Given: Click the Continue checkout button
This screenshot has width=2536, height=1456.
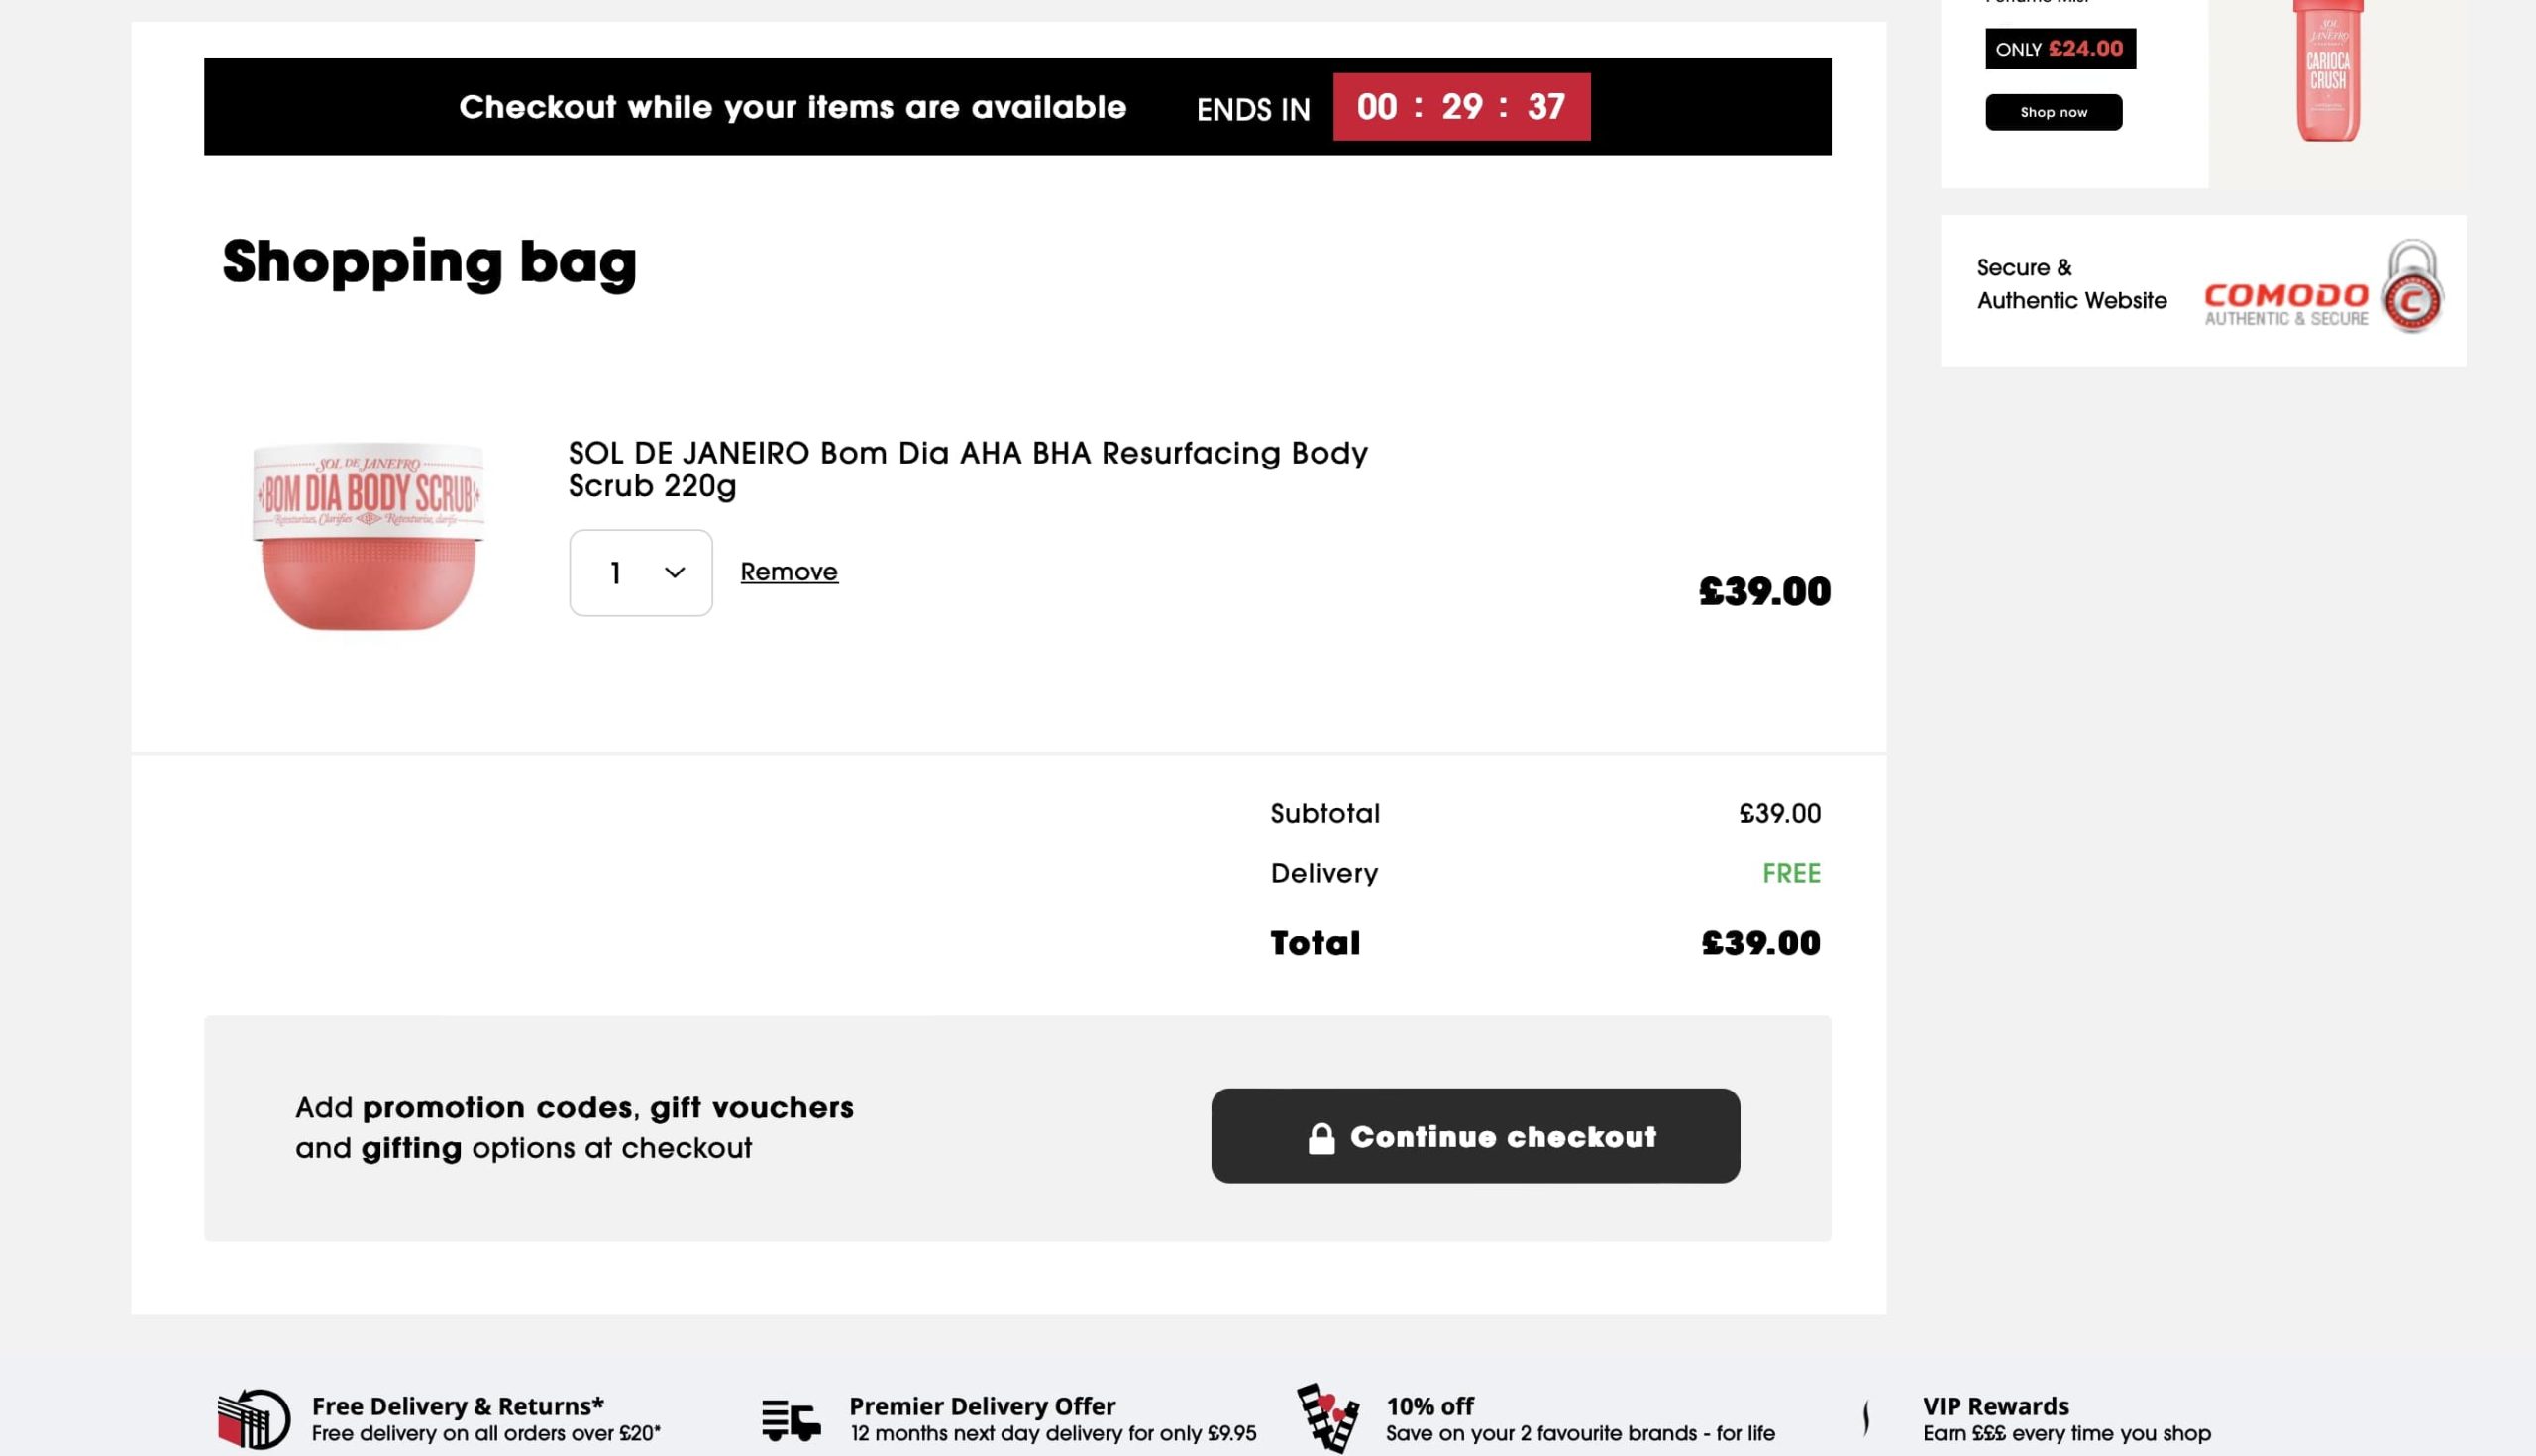Looking at the screenshot, I should [x=1474, y=1136].
